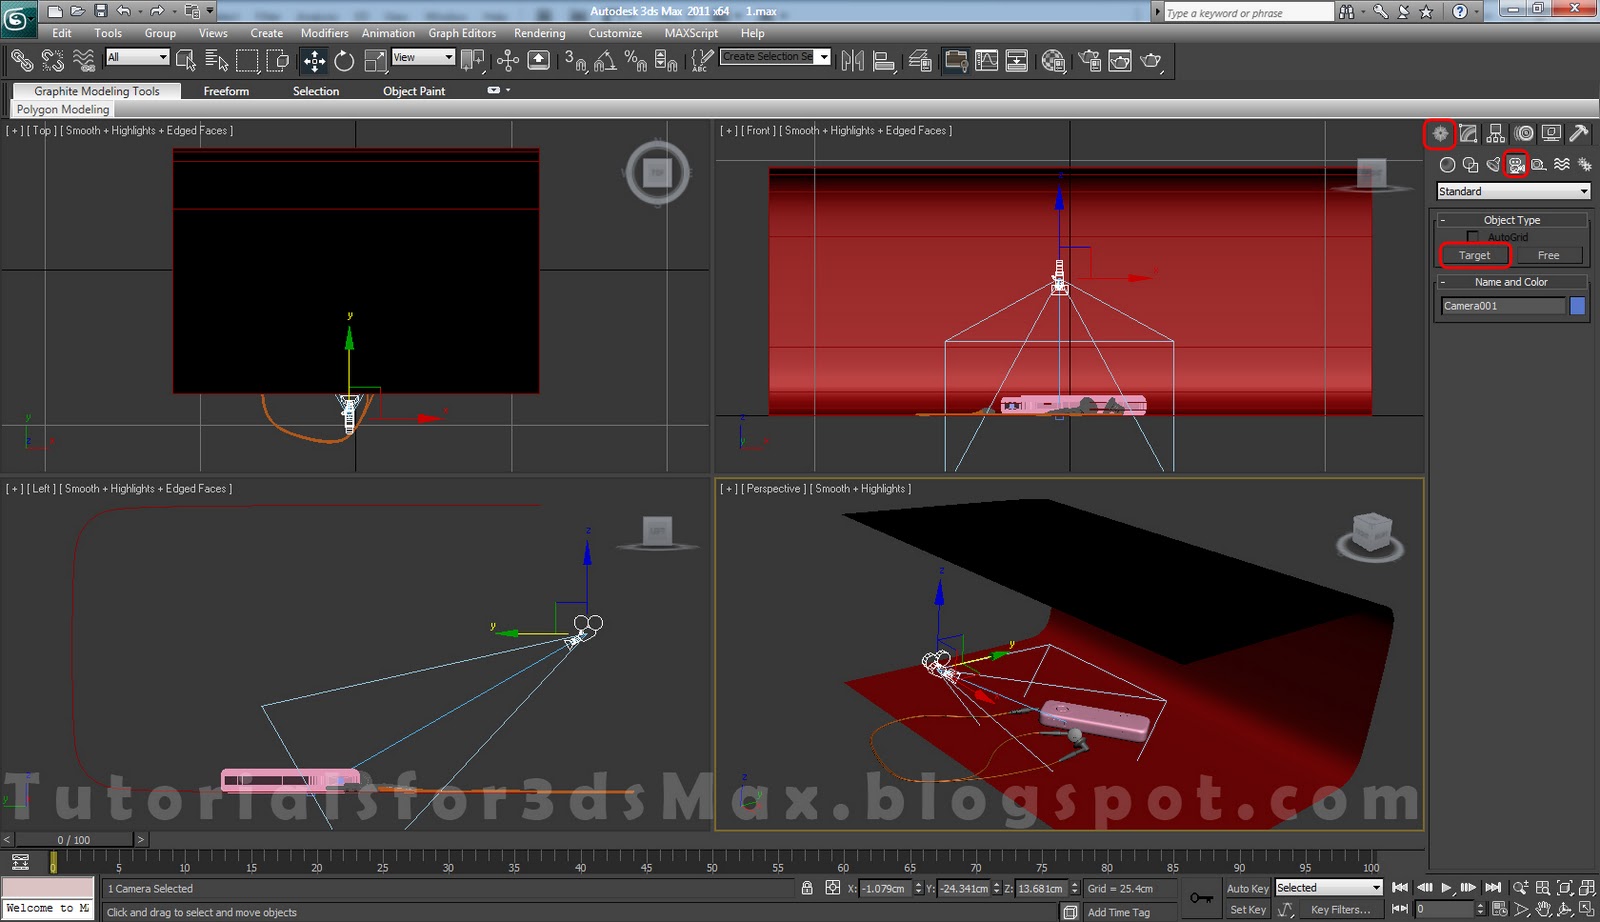Toggle the Percent Snap button
The height and width of the screenshot is (922, 1600).
(635, 61)
